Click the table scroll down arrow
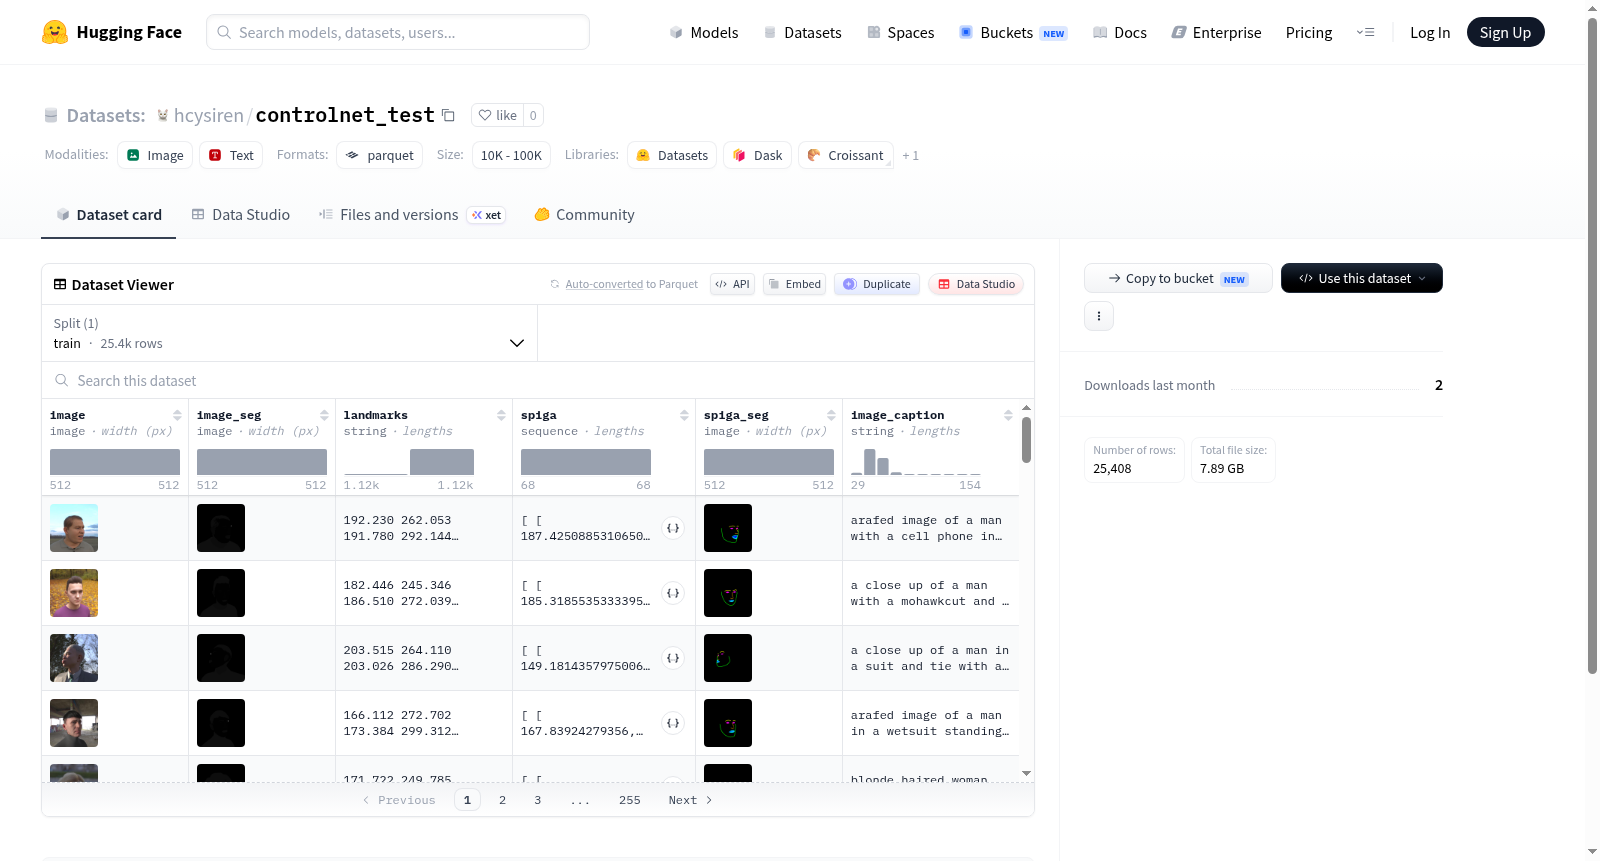Viewport: 1600px width, 861px height. [1026, 773]
